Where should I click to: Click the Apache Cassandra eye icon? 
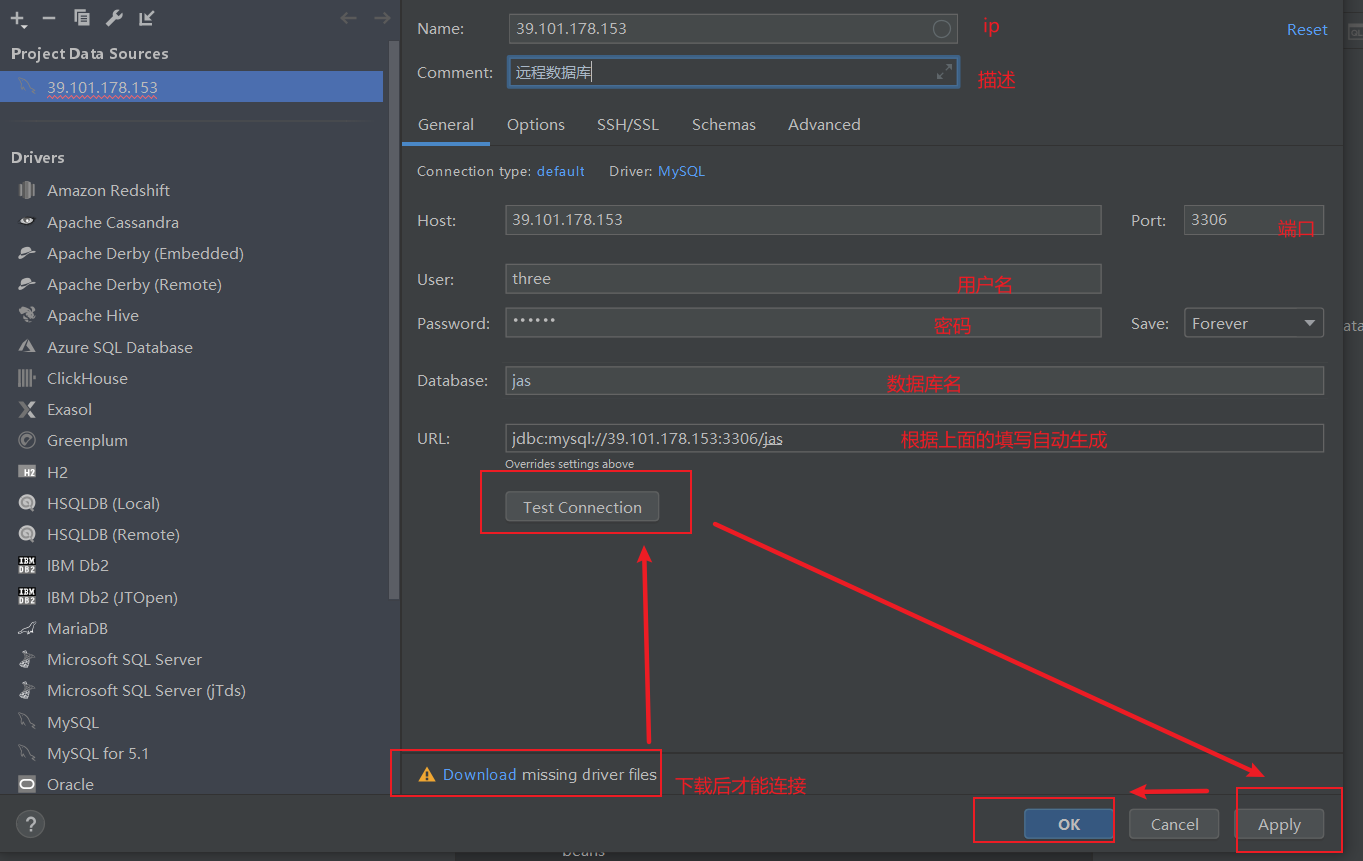click(x=27, y=222)
